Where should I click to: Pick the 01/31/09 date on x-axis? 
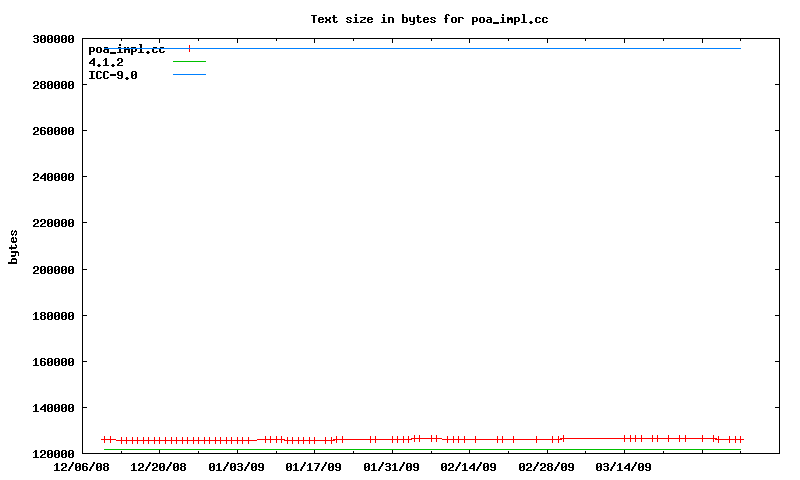click(392, 467)
